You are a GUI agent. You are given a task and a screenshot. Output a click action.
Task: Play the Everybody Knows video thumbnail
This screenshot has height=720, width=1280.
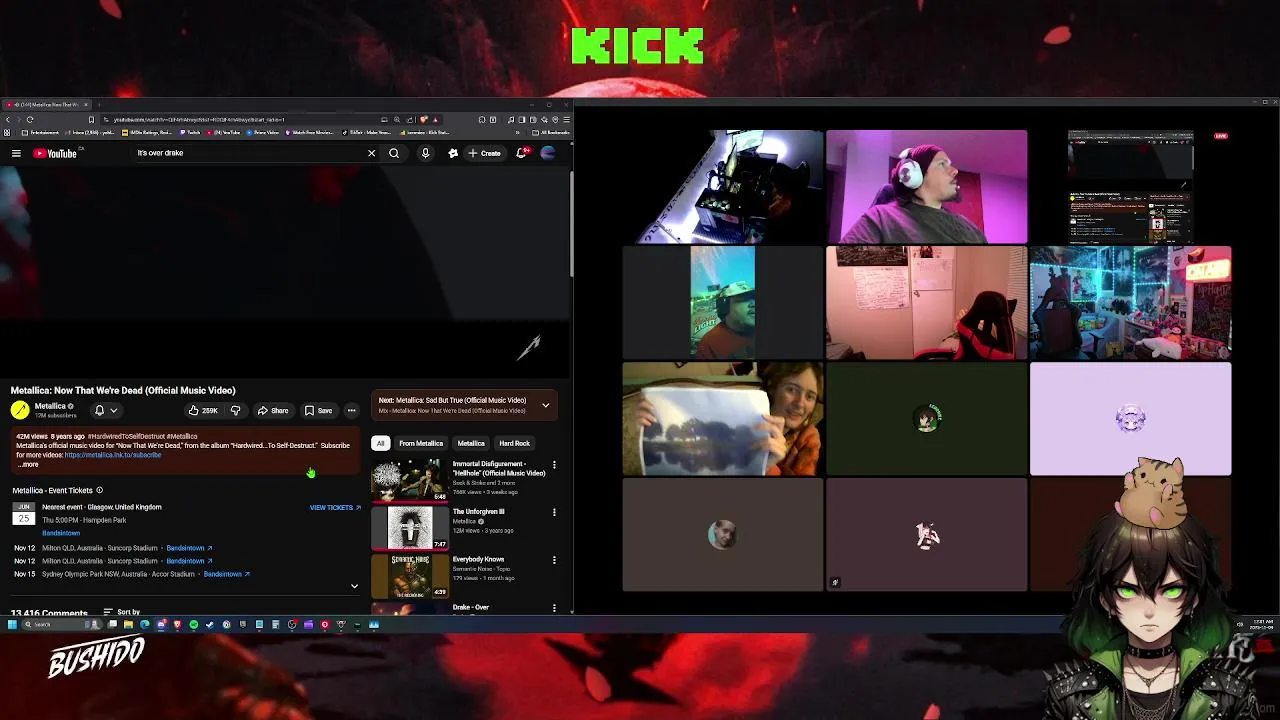(x=410, y=576)
